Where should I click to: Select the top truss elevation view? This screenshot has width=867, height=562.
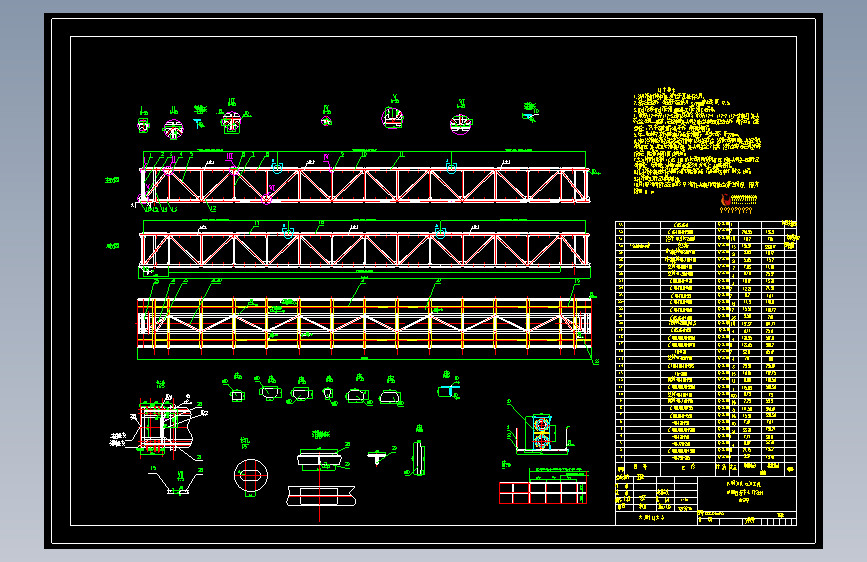coord(364,184)
